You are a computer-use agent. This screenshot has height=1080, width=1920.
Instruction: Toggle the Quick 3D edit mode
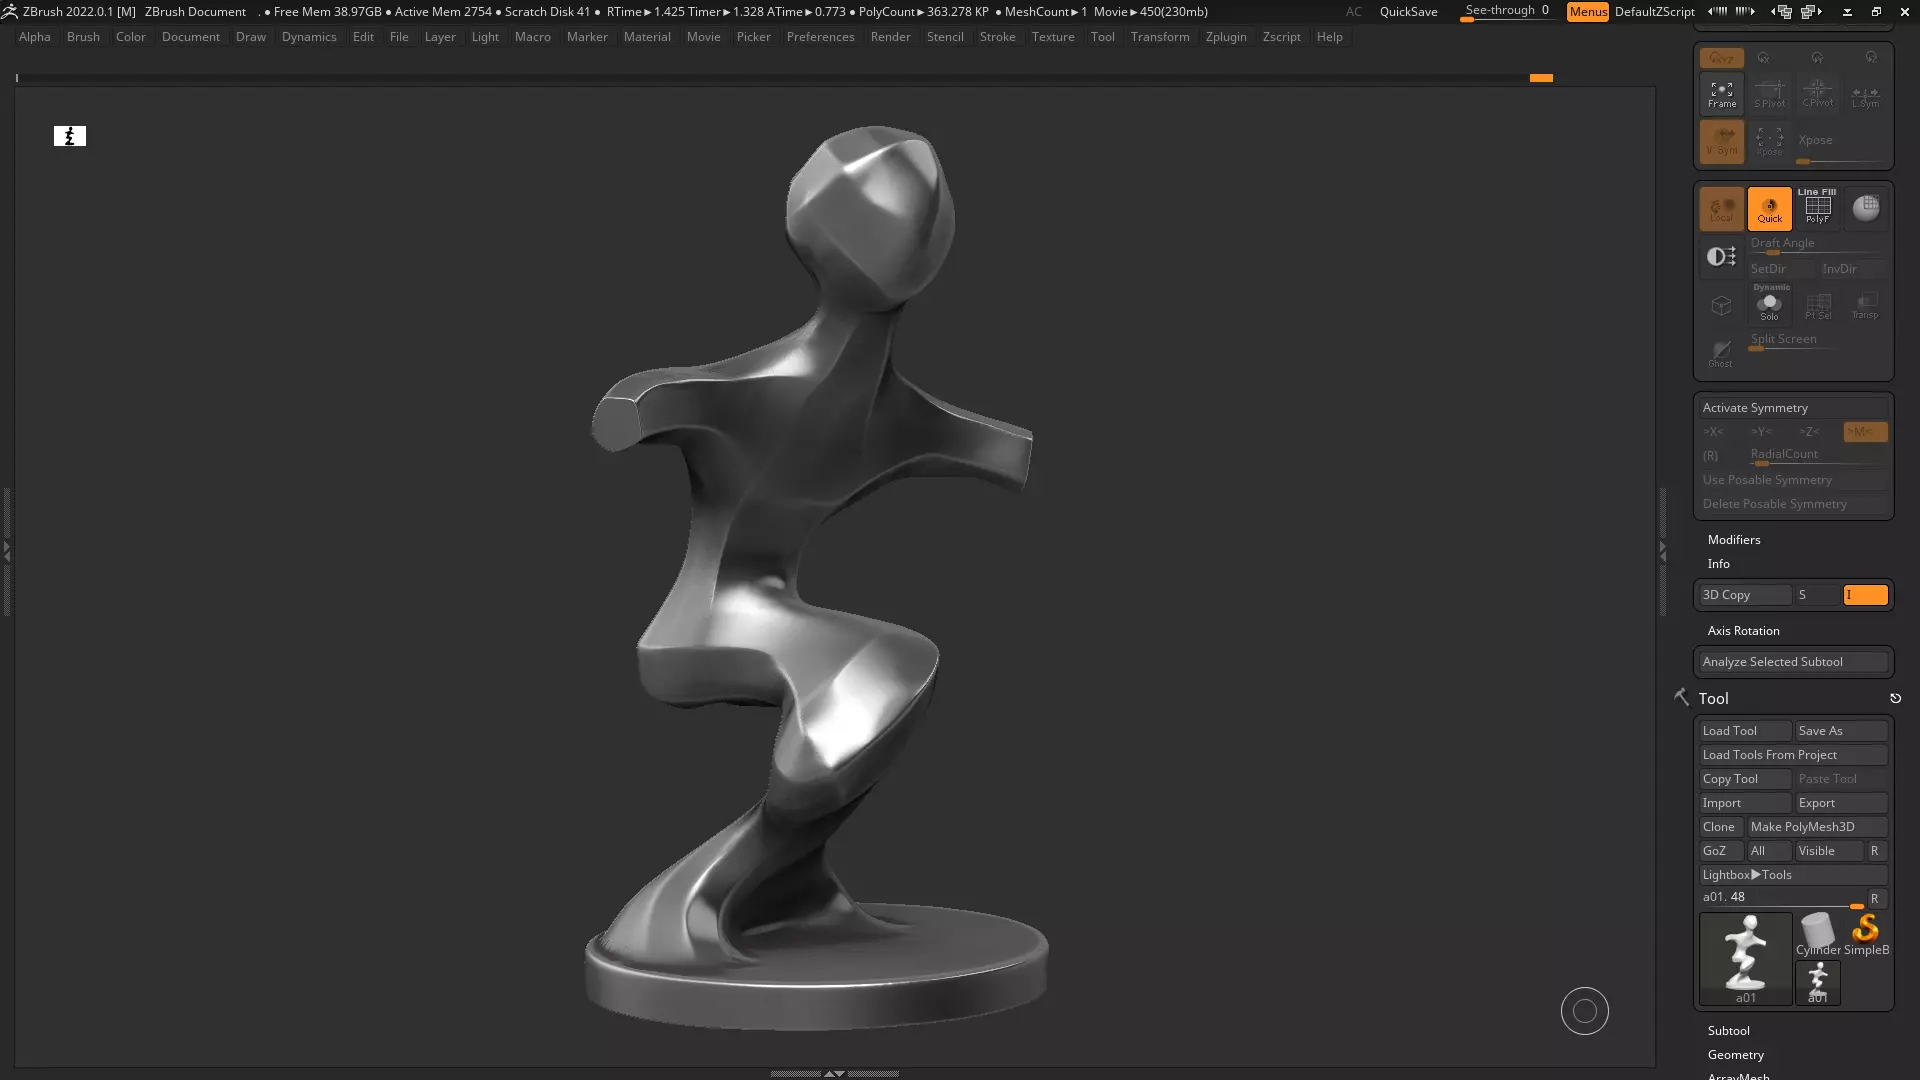point(1770,209)
